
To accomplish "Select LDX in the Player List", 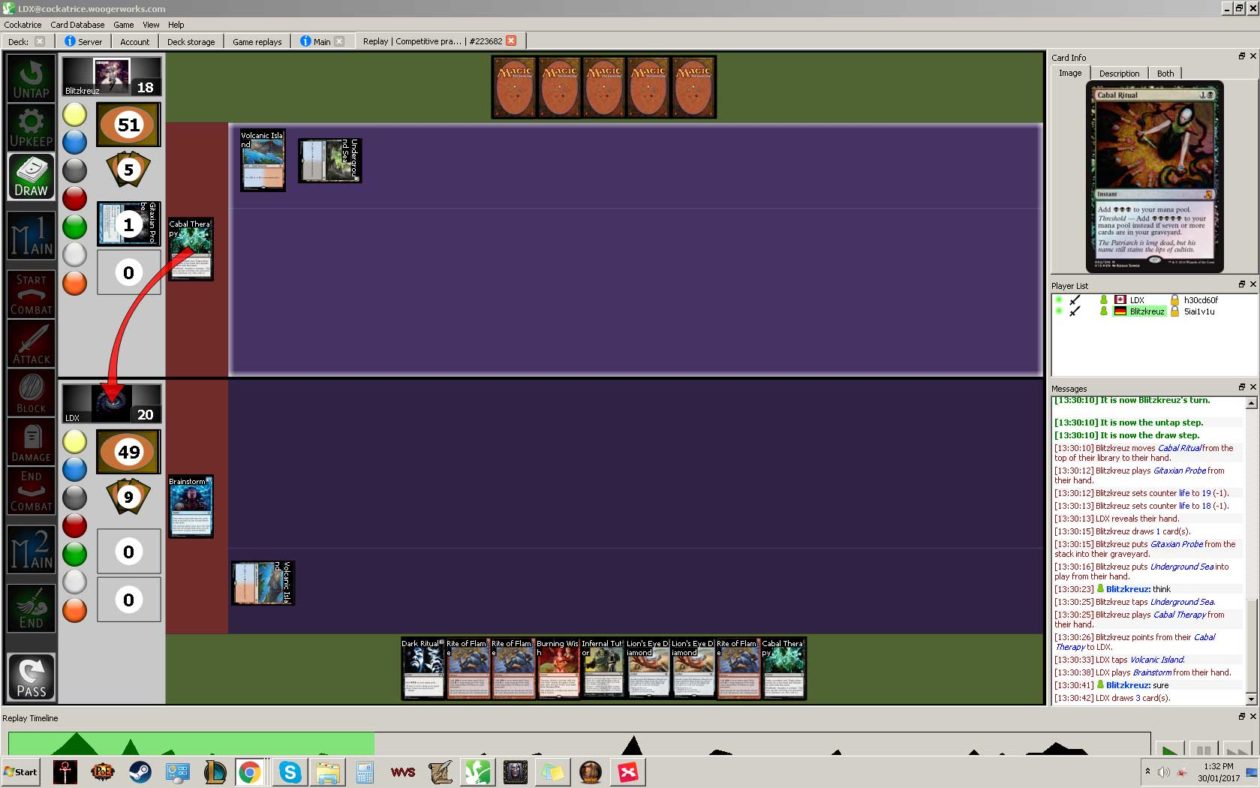I will [1137, 300].
